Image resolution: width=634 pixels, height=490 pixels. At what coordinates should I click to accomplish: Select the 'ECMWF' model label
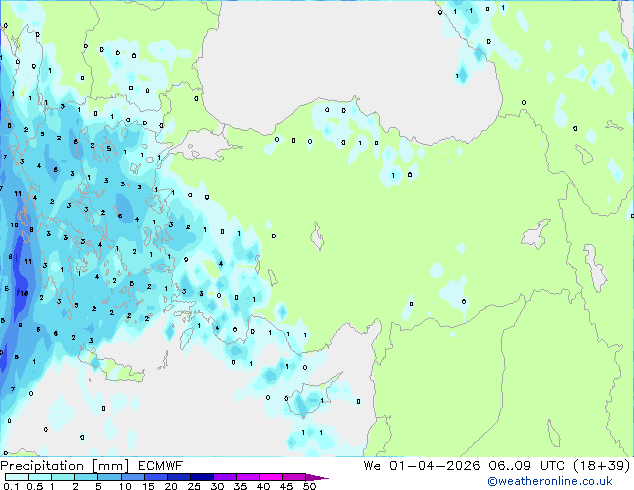[x=161, y=465]
